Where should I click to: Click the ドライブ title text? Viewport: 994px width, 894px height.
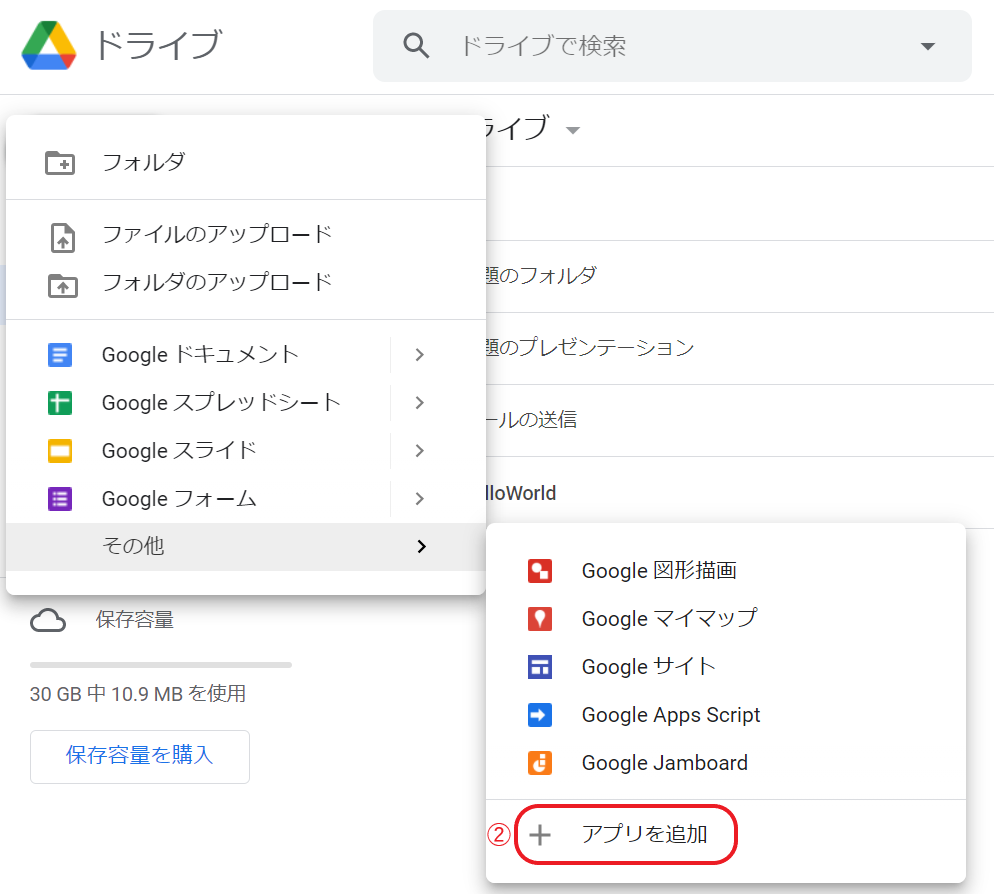[x=158, y=46]
